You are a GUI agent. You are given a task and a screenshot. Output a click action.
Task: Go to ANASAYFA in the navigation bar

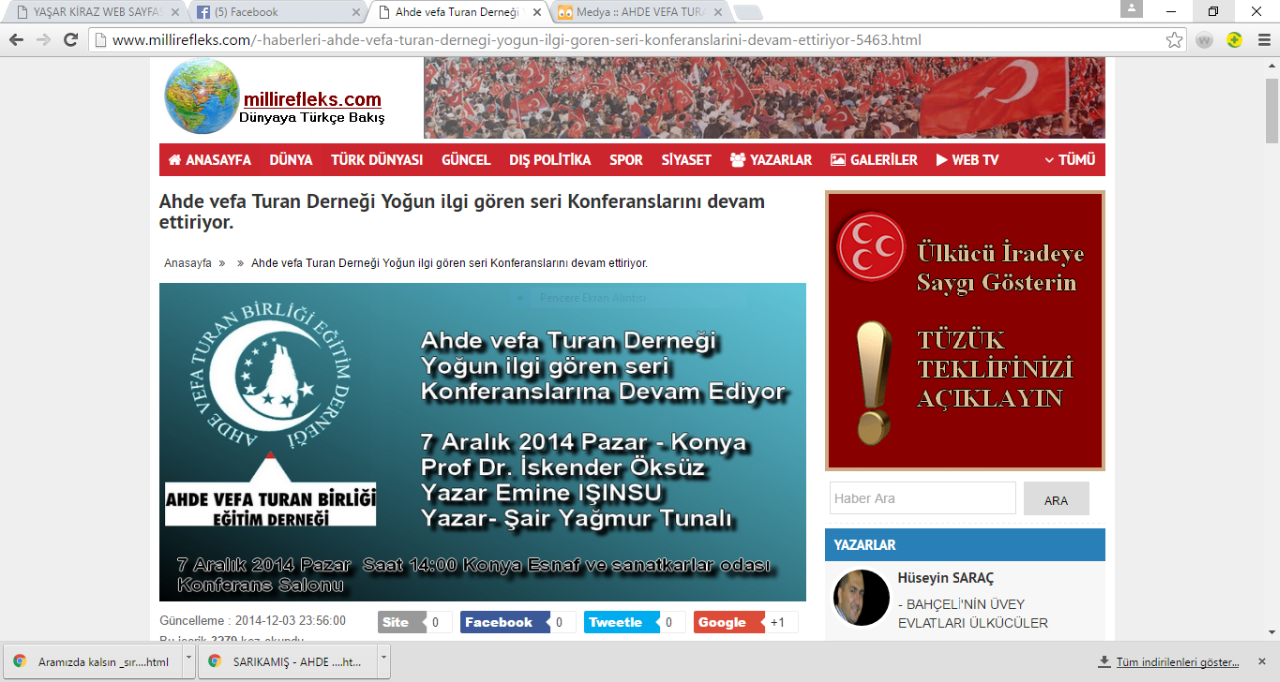(x=209, y=160)
